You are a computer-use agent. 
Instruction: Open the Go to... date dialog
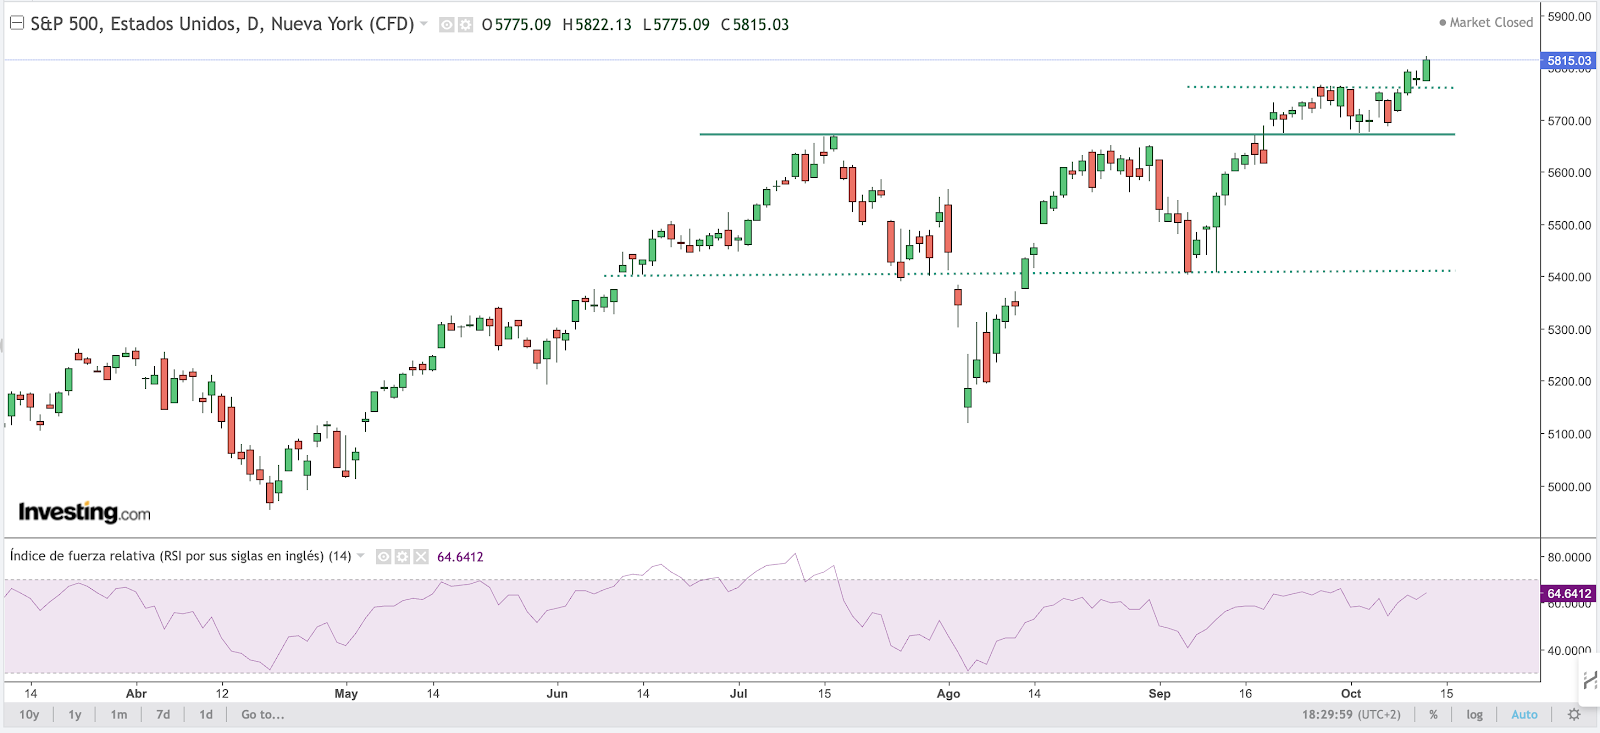[263, 714]
